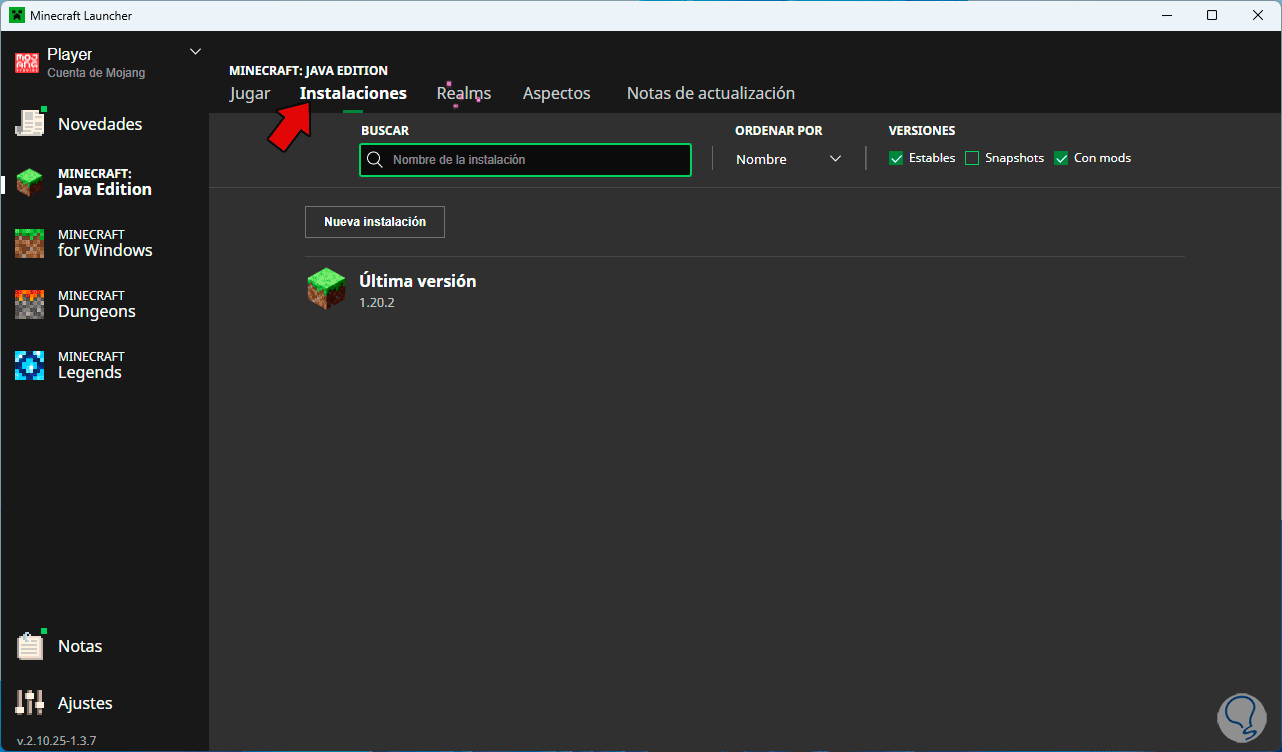The width and height of the screenshot is (1282, 752).
Task: Open the Ordenar por Nombre dropdown
Action: [788, 159]
